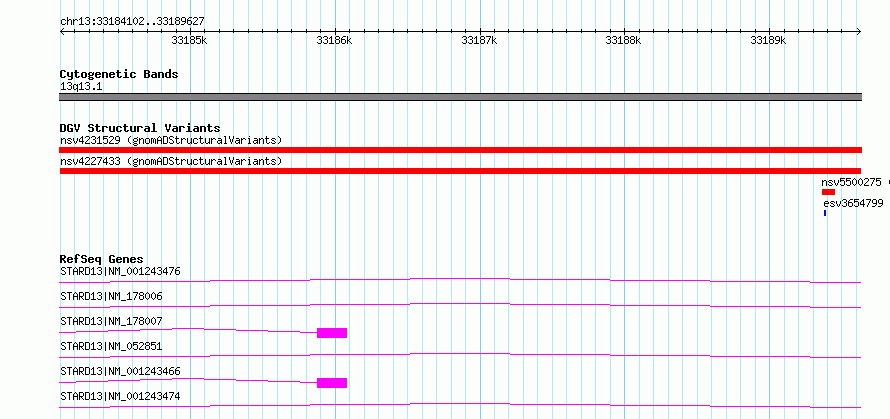Open the STARD13|NM_001243474 transcript label
Screen dimensions: 890x419
click(x=120, y=396)
